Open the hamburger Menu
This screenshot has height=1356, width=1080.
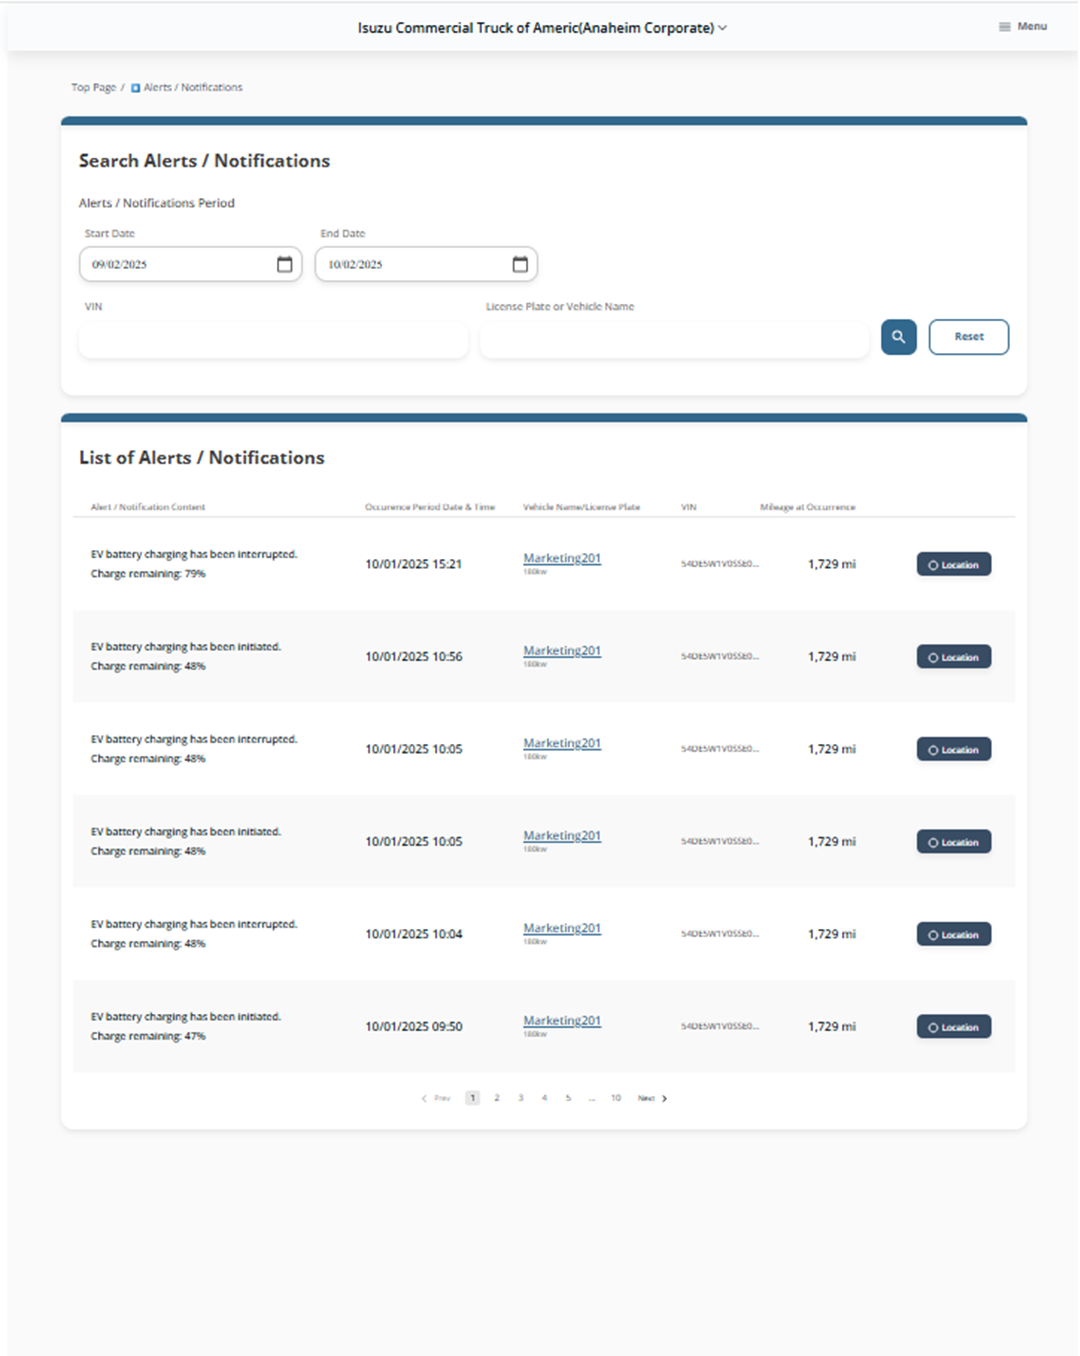coord(1022,27)
